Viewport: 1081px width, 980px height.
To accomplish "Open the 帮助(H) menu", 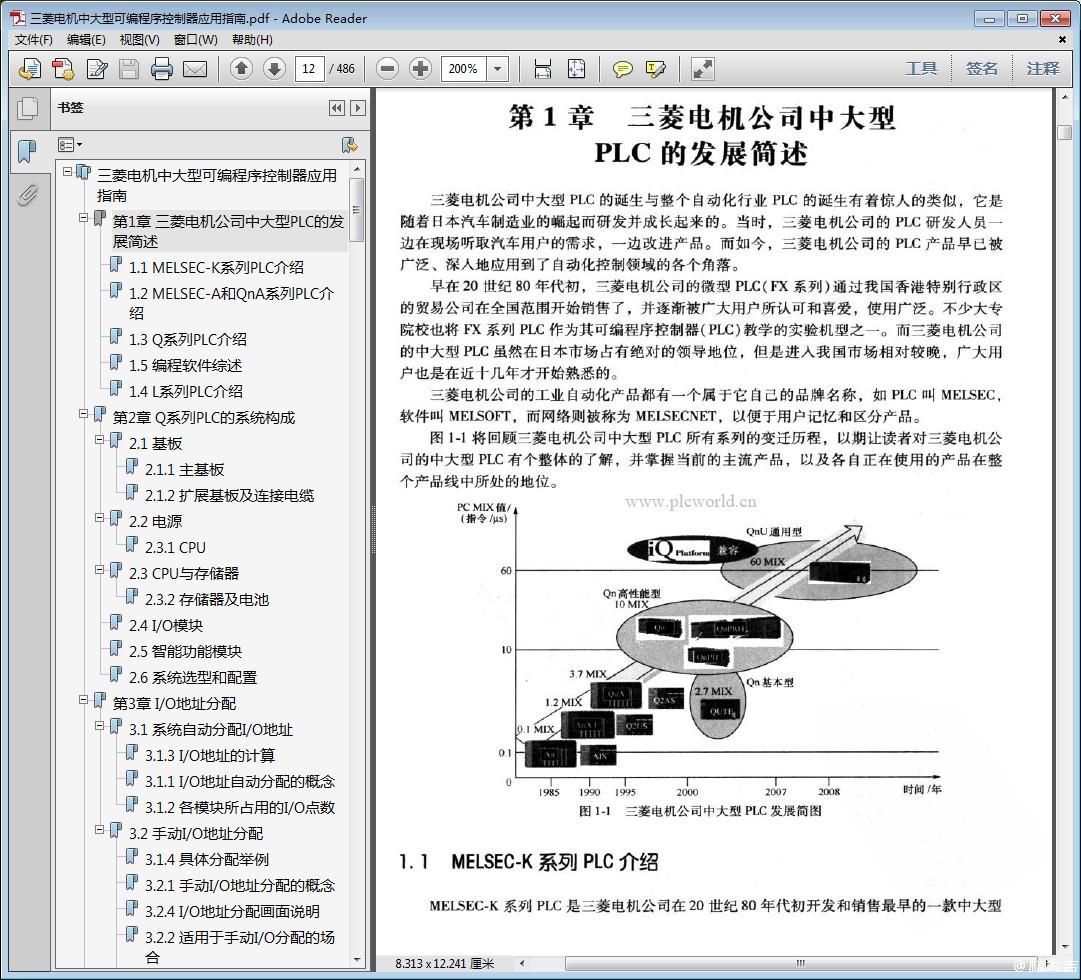I will click(252, 40).
